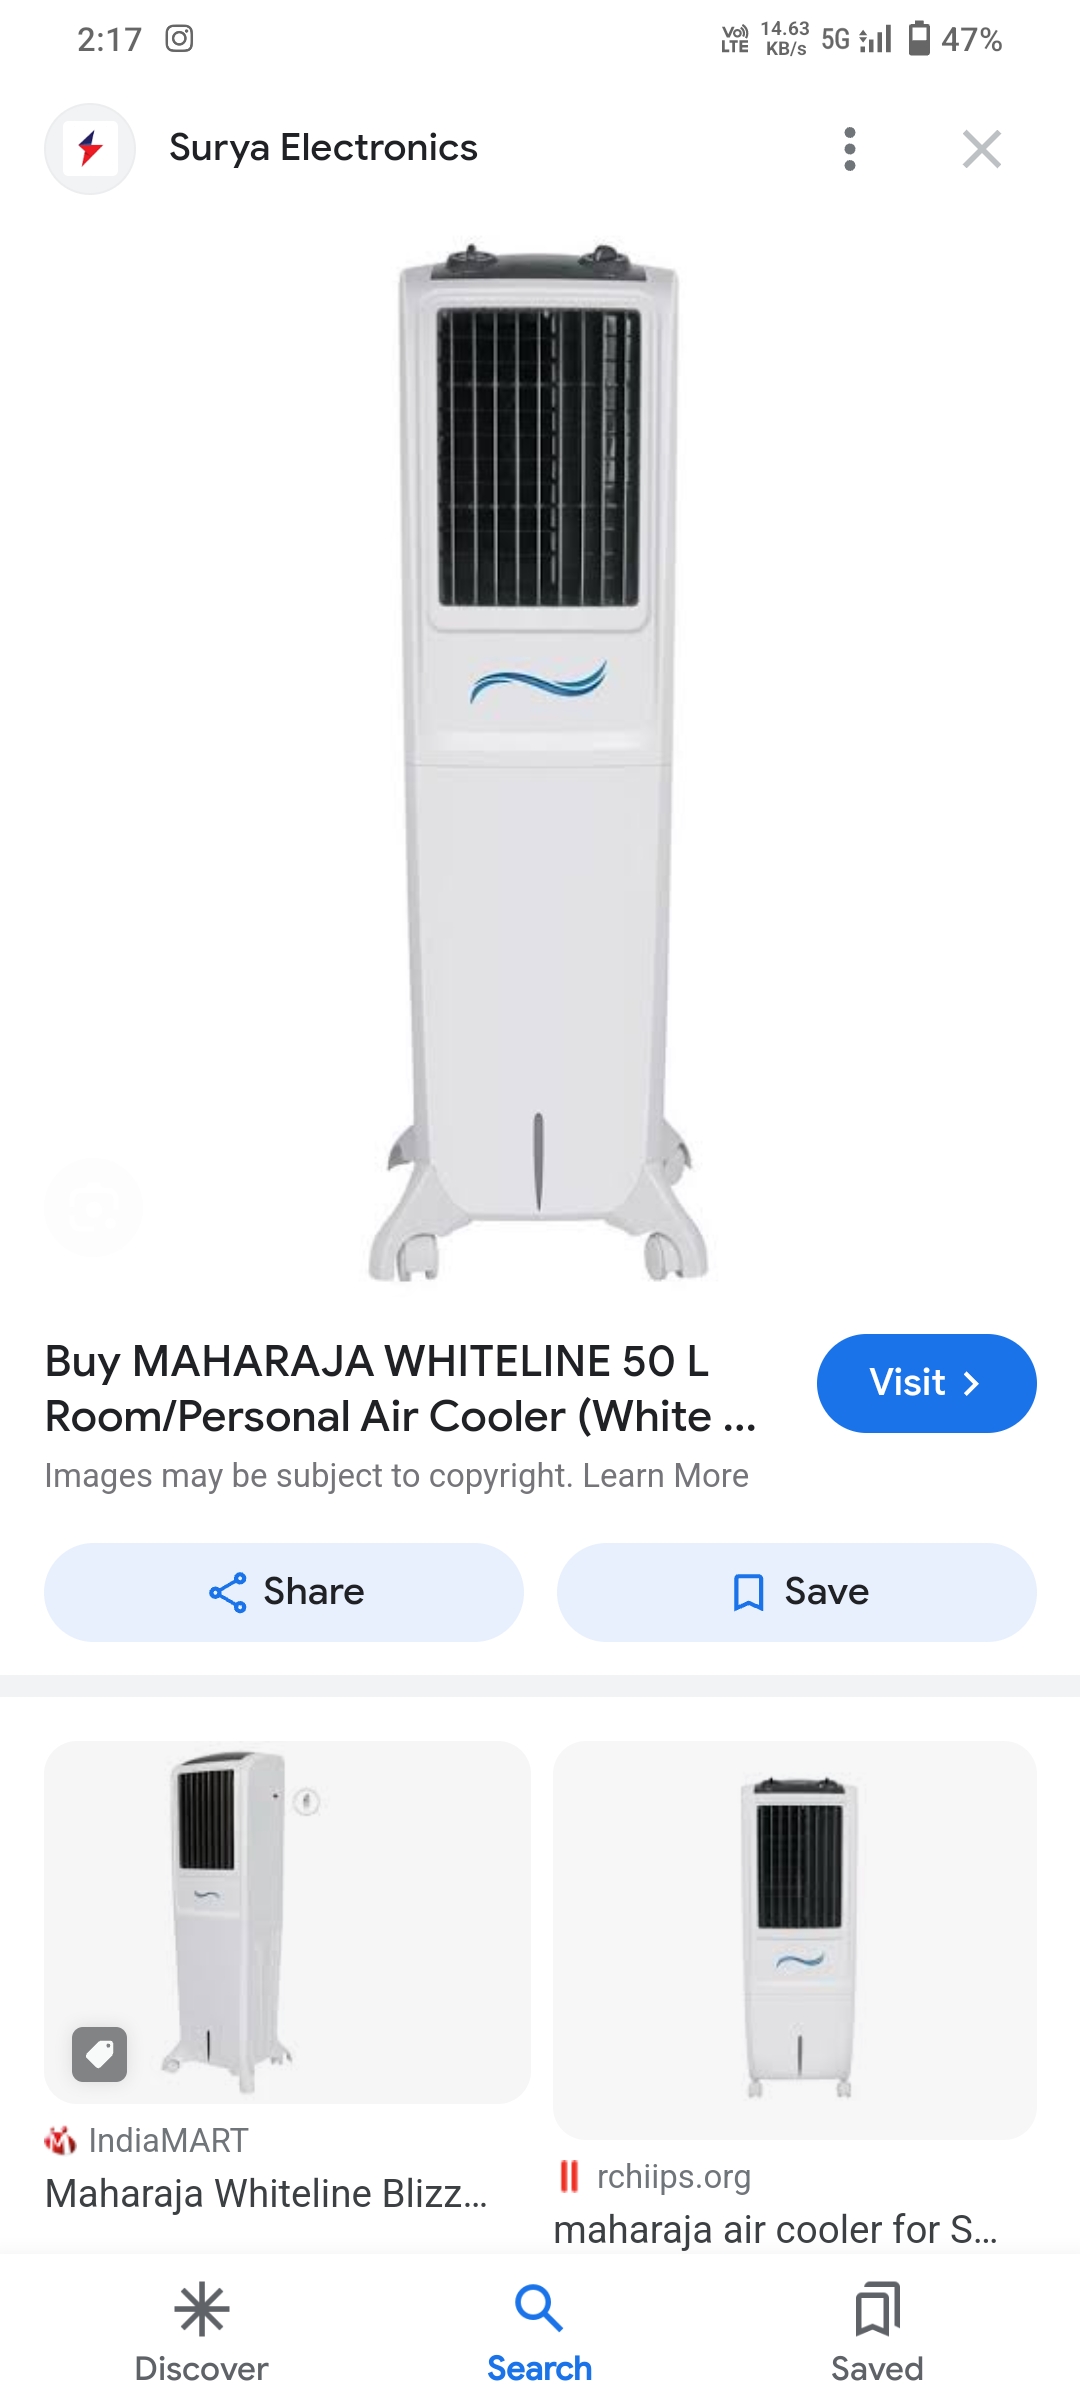Open the Buy MAHARAJA WHITELINE 50 L title
The height and width of the screenshot is (2408, 1080).
point(400,1388)
